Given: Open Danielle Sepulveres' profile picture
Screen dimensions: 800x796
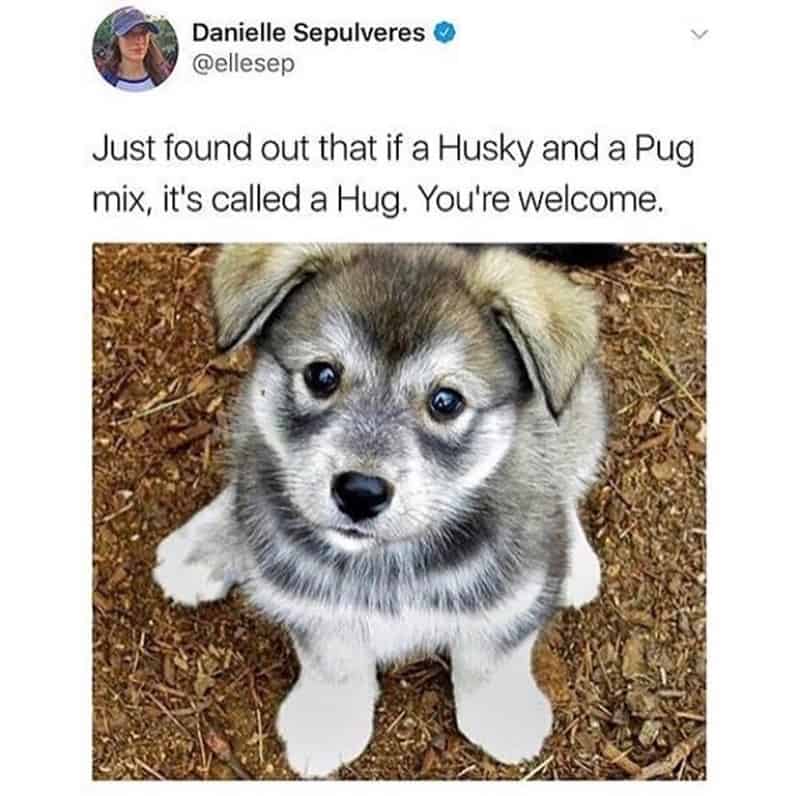Looking at the screenshot, I should 135,49.
